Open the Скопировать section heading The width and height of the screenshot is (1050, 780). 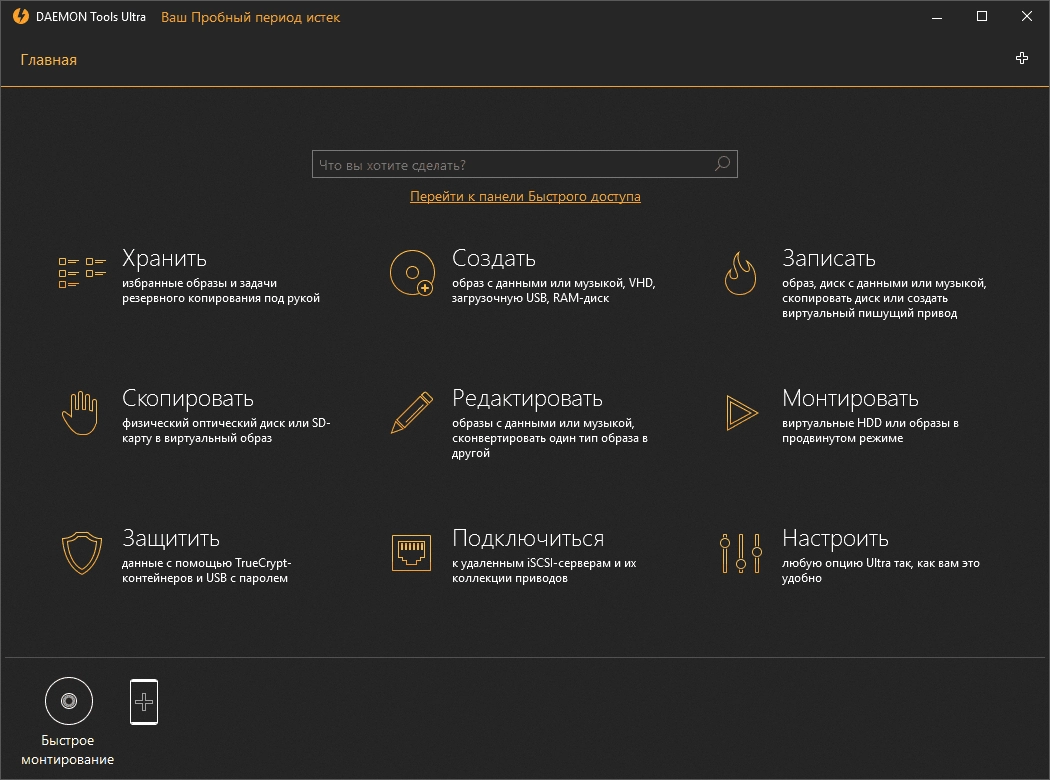coord(188,399)
